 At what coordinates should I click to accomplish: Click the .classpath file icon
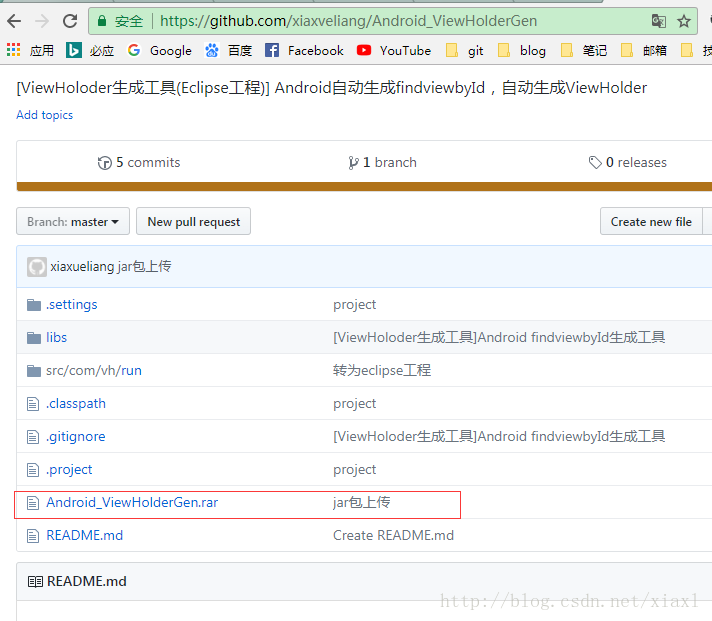(x=33, y=404)
